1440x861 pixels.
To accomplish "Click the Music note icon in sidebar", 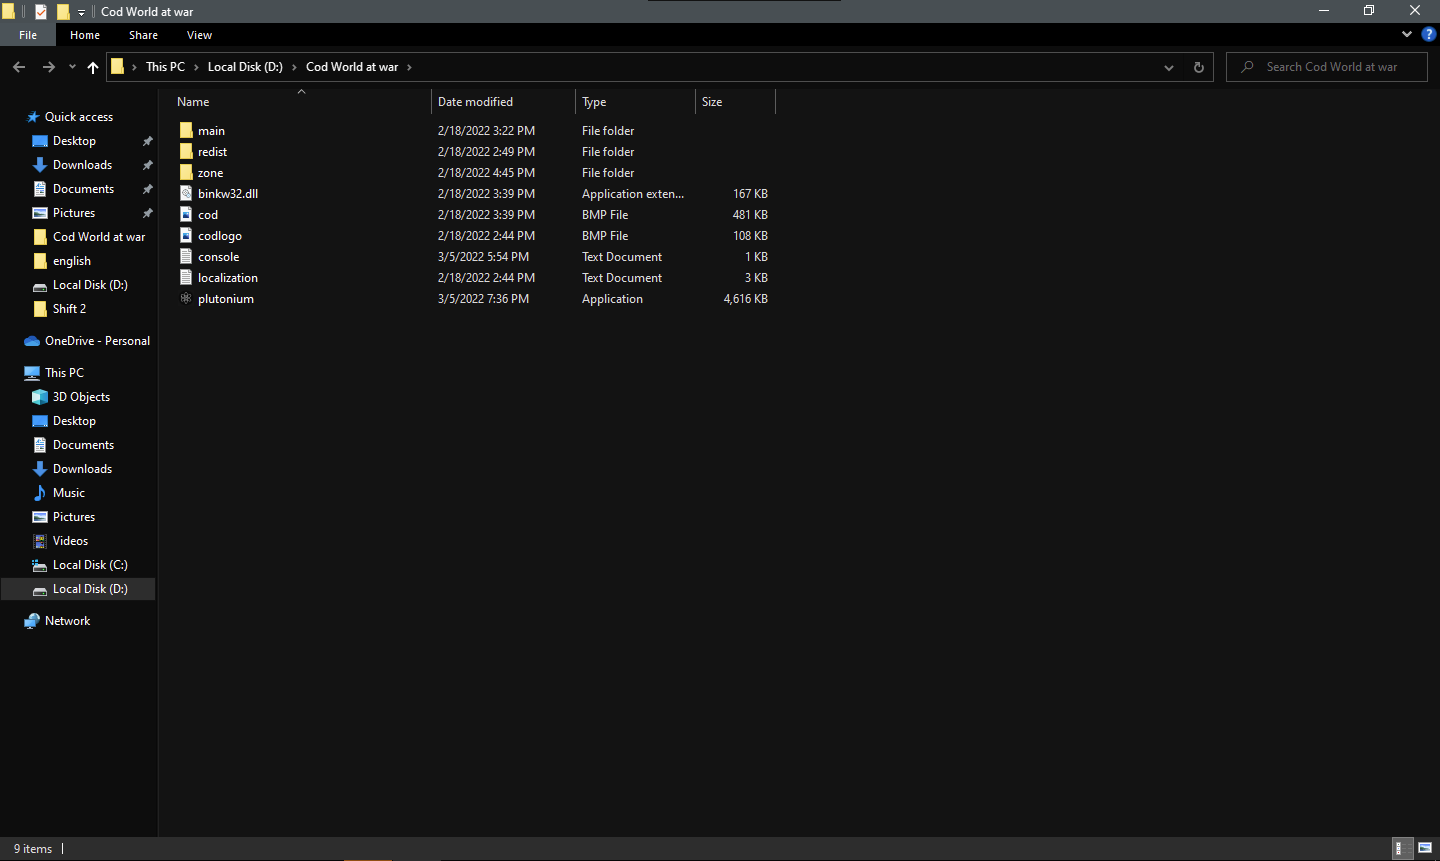I will (40, 493).
